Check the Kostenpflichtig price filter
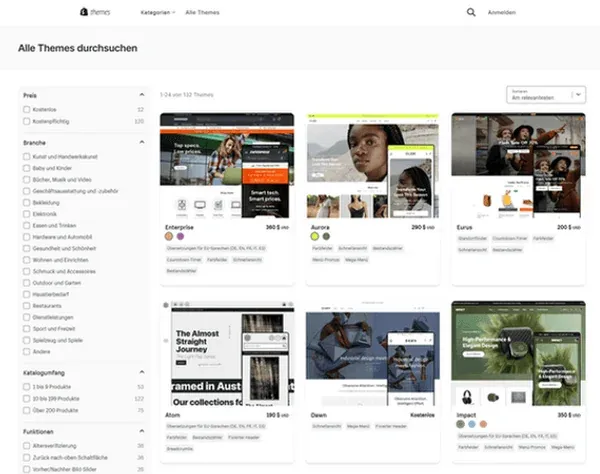 pyautogui.click(x=26, y=121)
